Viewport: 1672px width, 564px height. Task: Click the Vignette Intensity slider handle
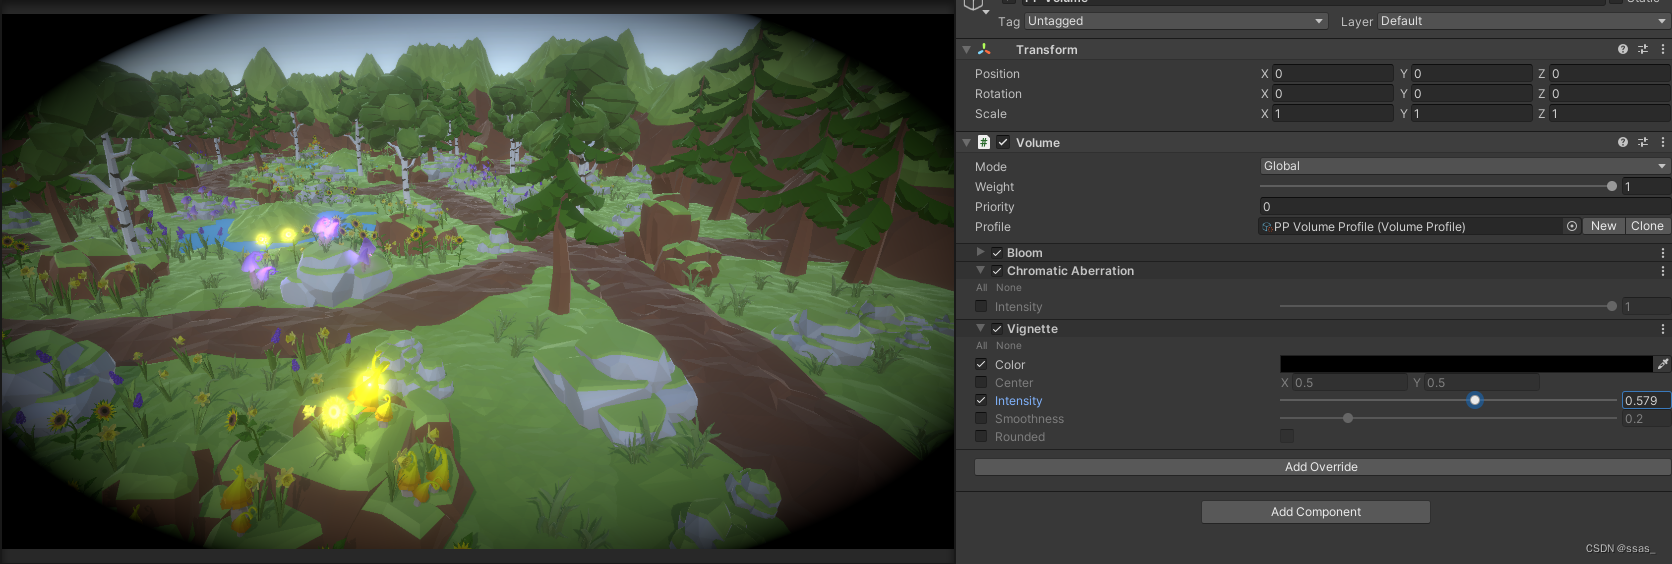tap(1474, 400)
